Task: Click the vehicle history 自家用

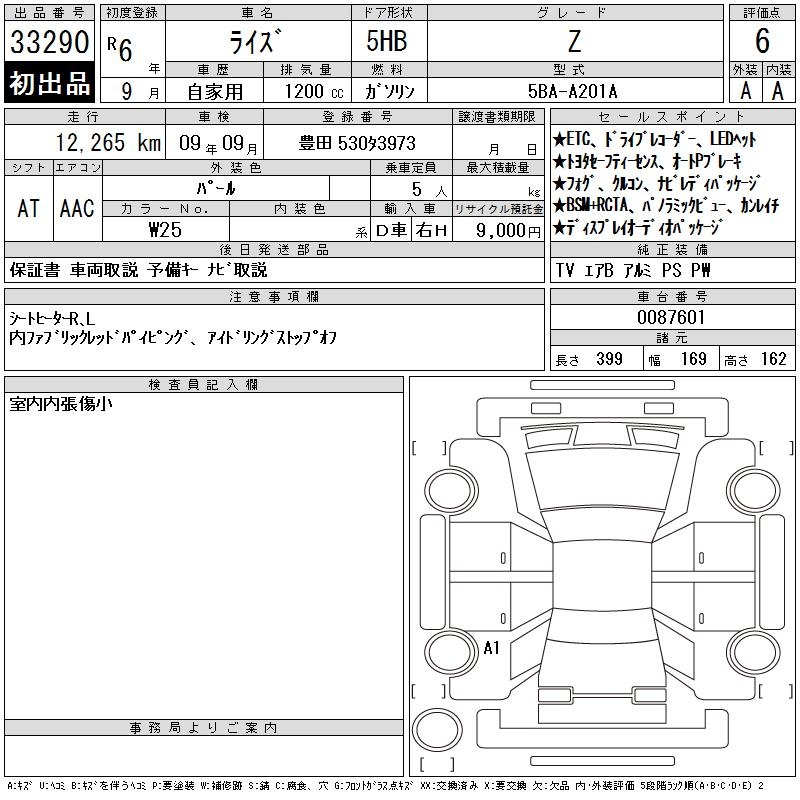Action: tap(215, 92)
